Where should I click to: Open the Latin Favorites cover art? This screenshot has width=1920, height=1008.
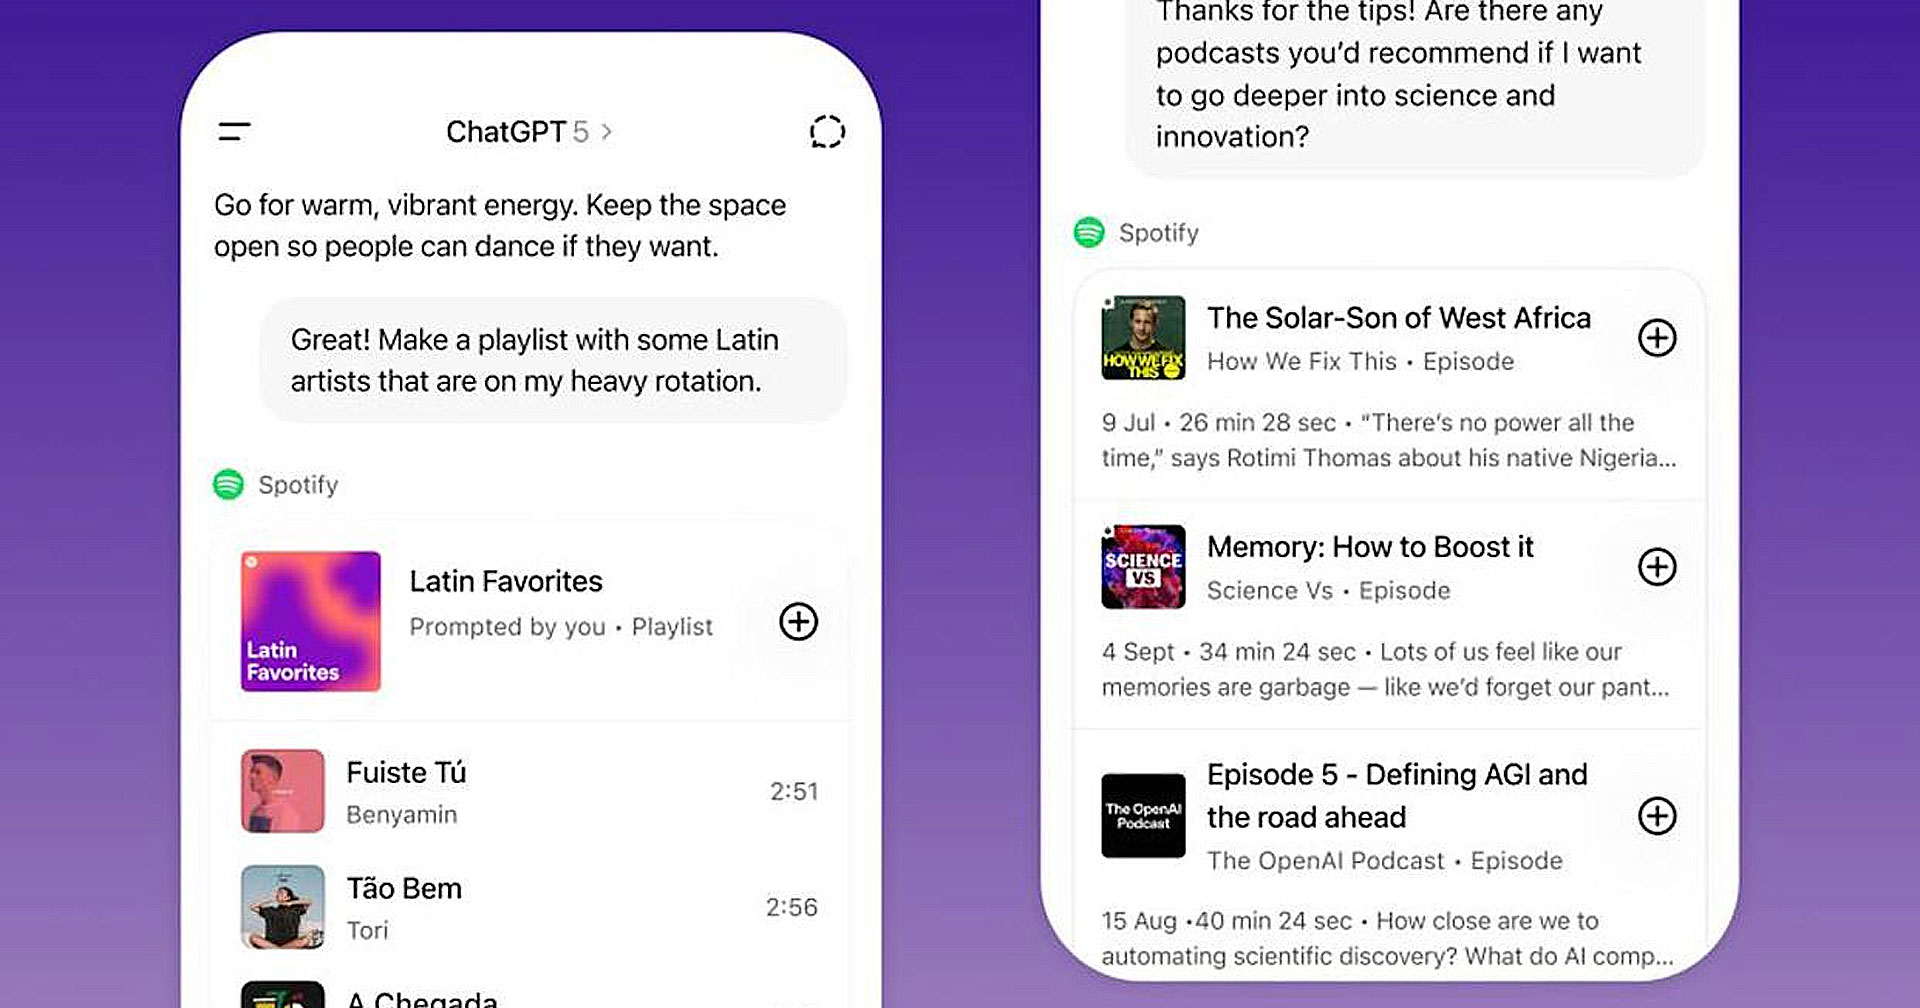pos(311,621)
